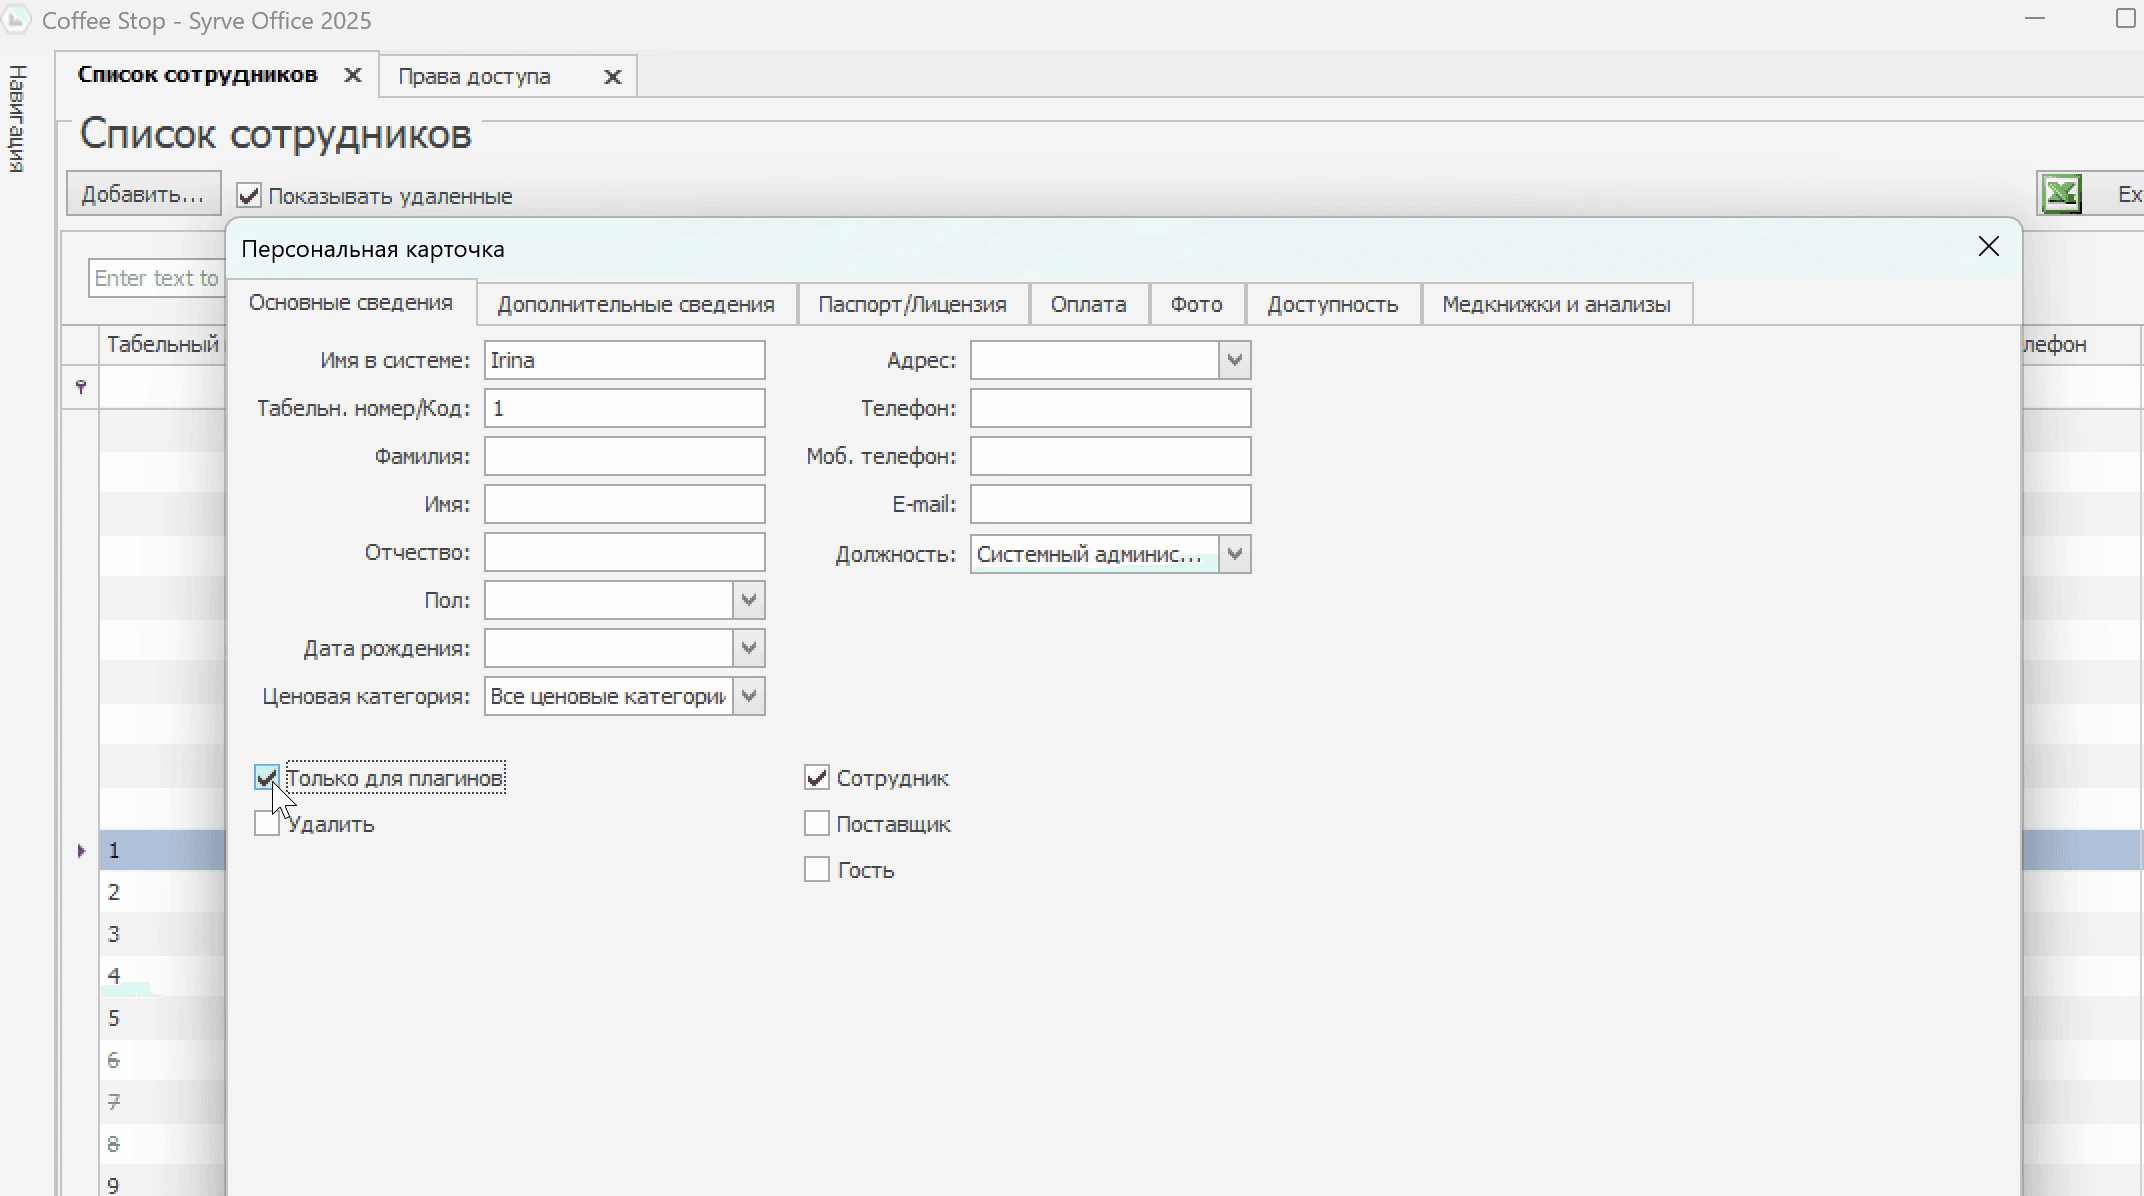2144x1196 pixels.
Task: Click the Excel export icon
Action: click(2061, 194)
